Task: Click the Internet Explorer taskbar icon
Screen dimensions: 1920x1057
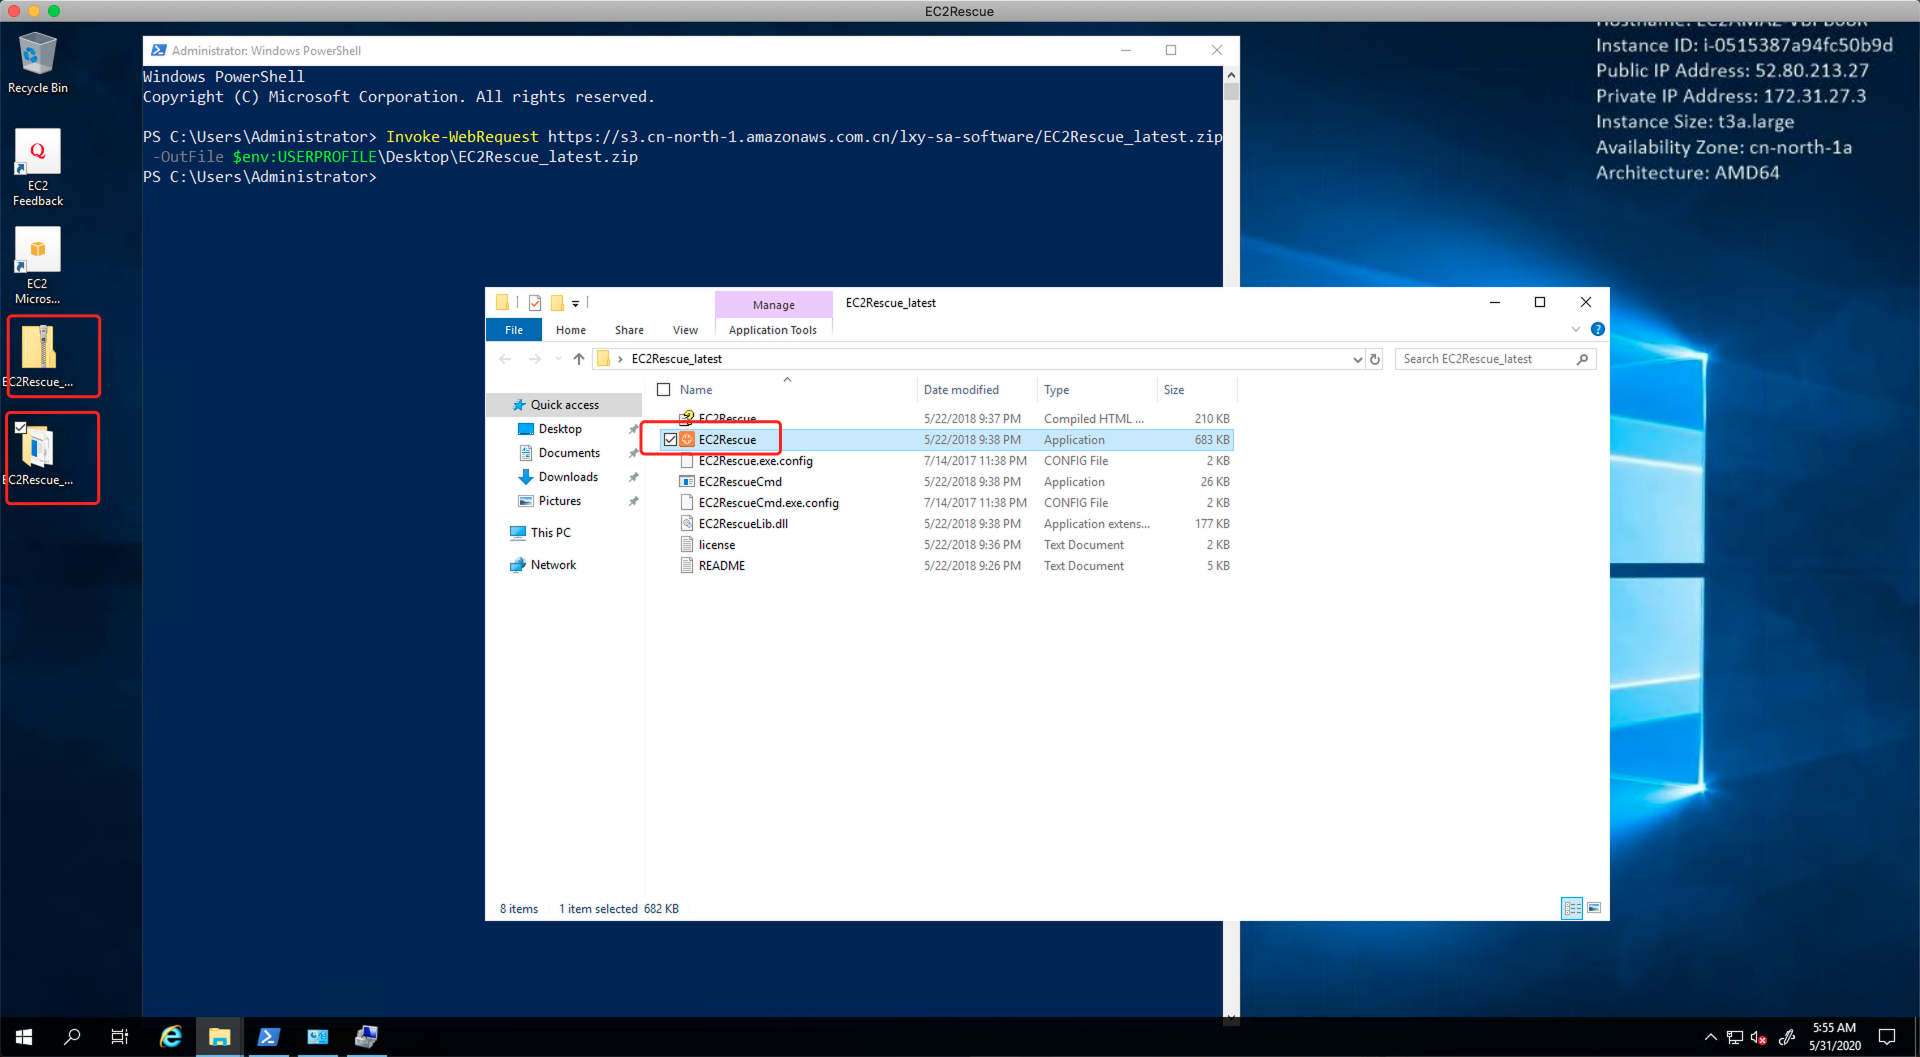Action: click(171, 1037)
